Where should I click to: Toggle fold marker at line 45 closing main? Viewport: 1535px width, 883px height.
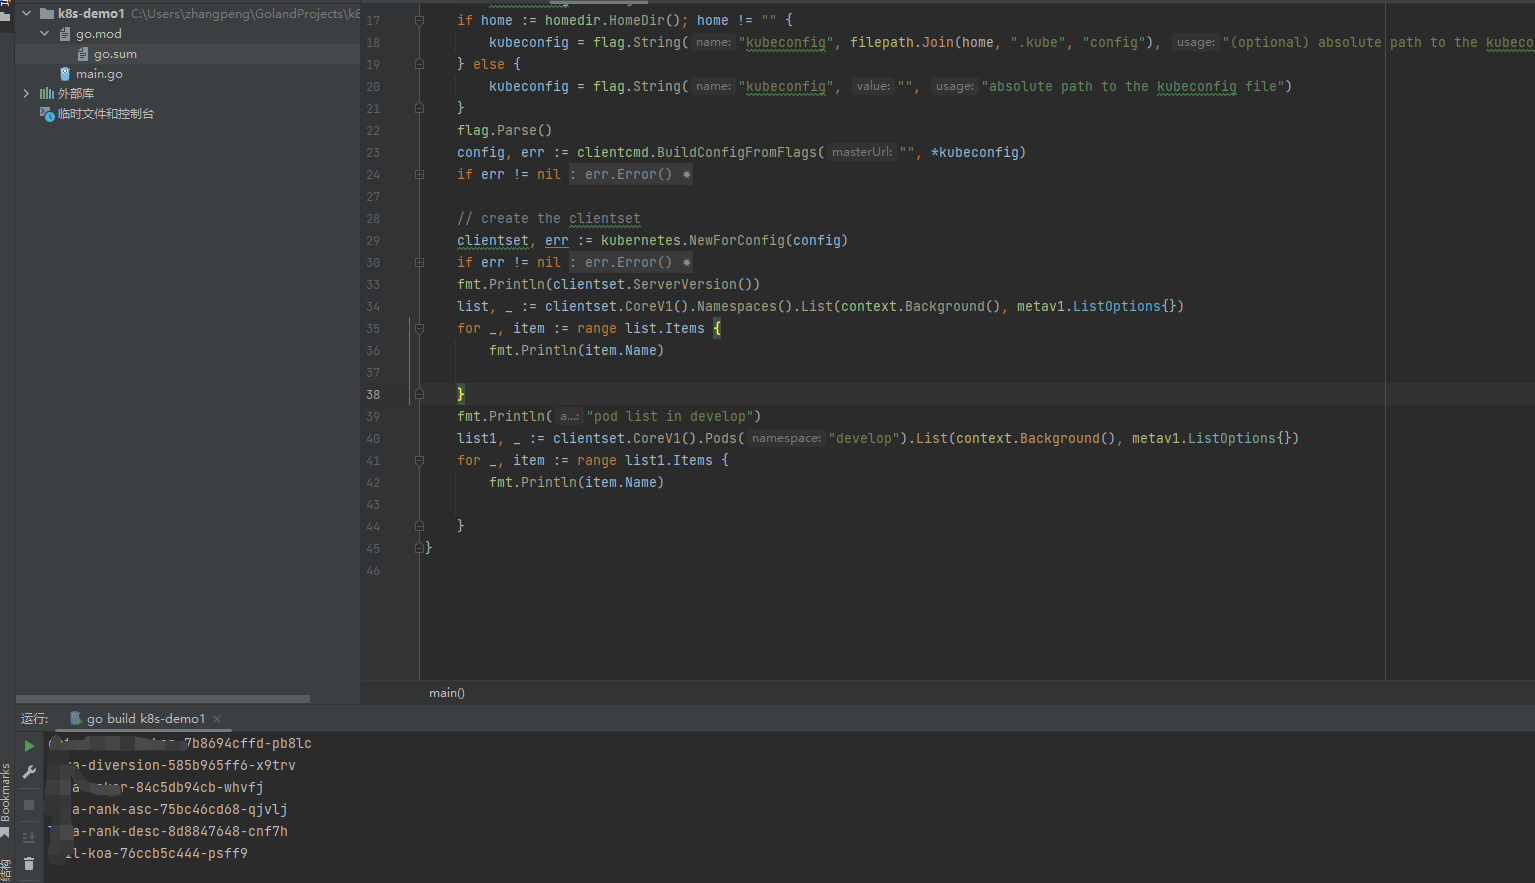tap(419, 548)
